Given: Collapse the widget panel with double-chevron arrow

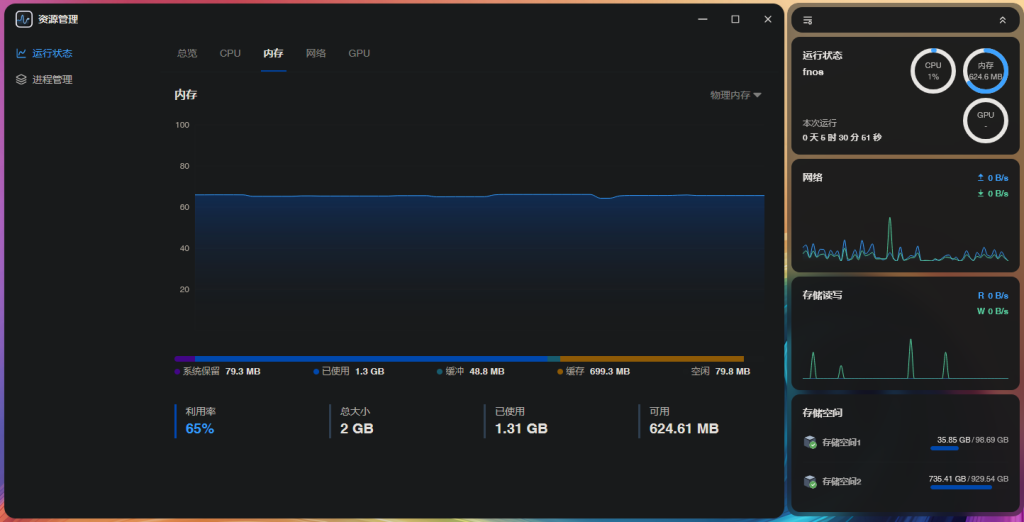Looking at the screenshot, I should (1003, 20).
